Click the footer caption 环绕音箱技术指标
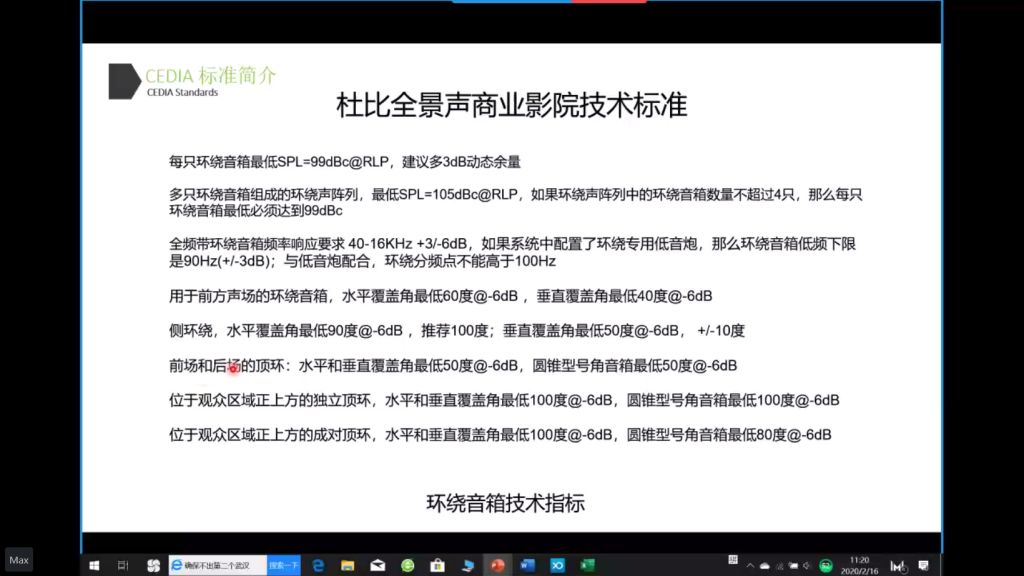This screenshot has height=576, width=1024. (505, 504)
